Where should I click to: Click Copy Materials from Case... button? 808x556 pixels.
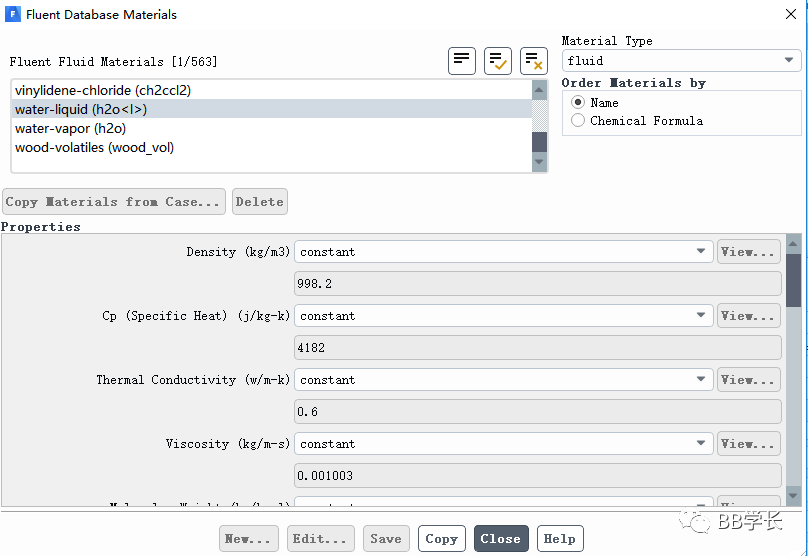(114, 201)
